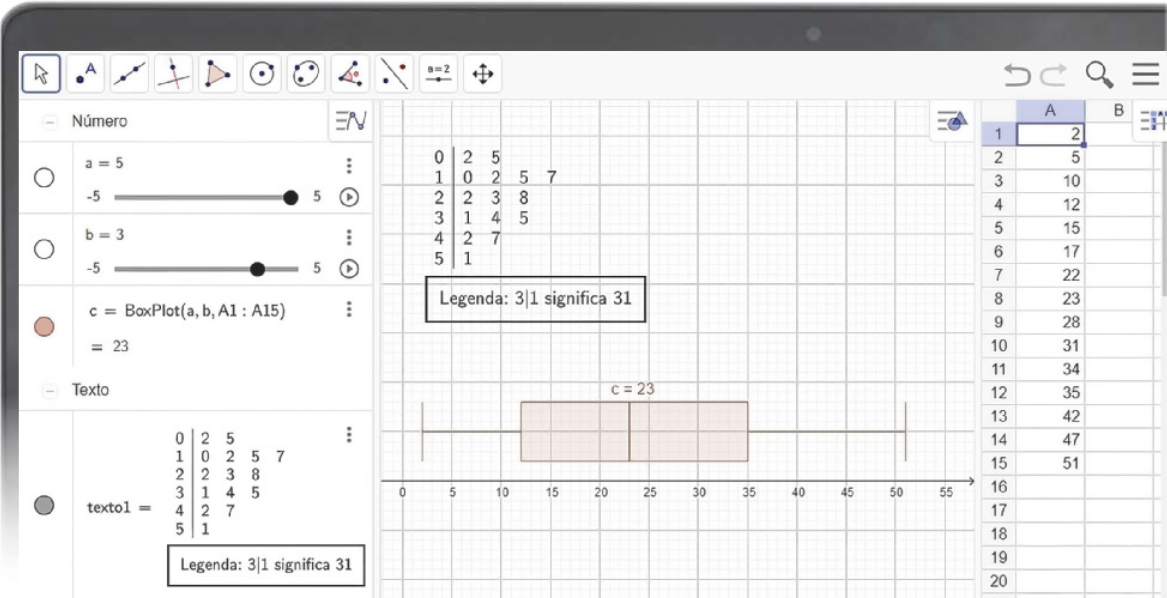Select the Point tool
Screen dimensions: 1167x598
[86, 74]
